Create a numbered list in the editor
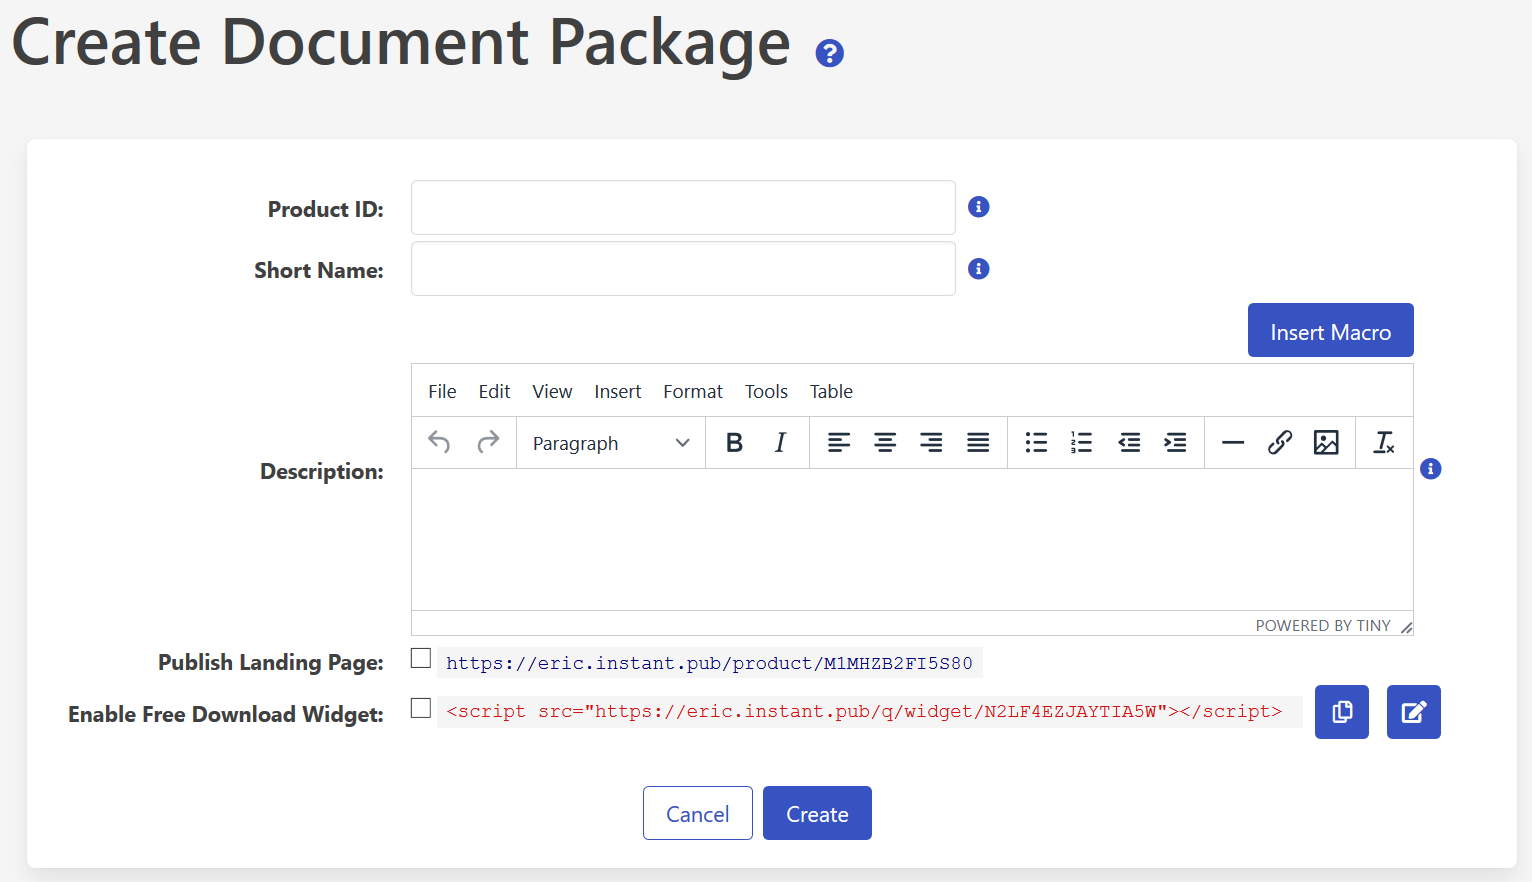1532x882 pixels. coord(1081,442)
